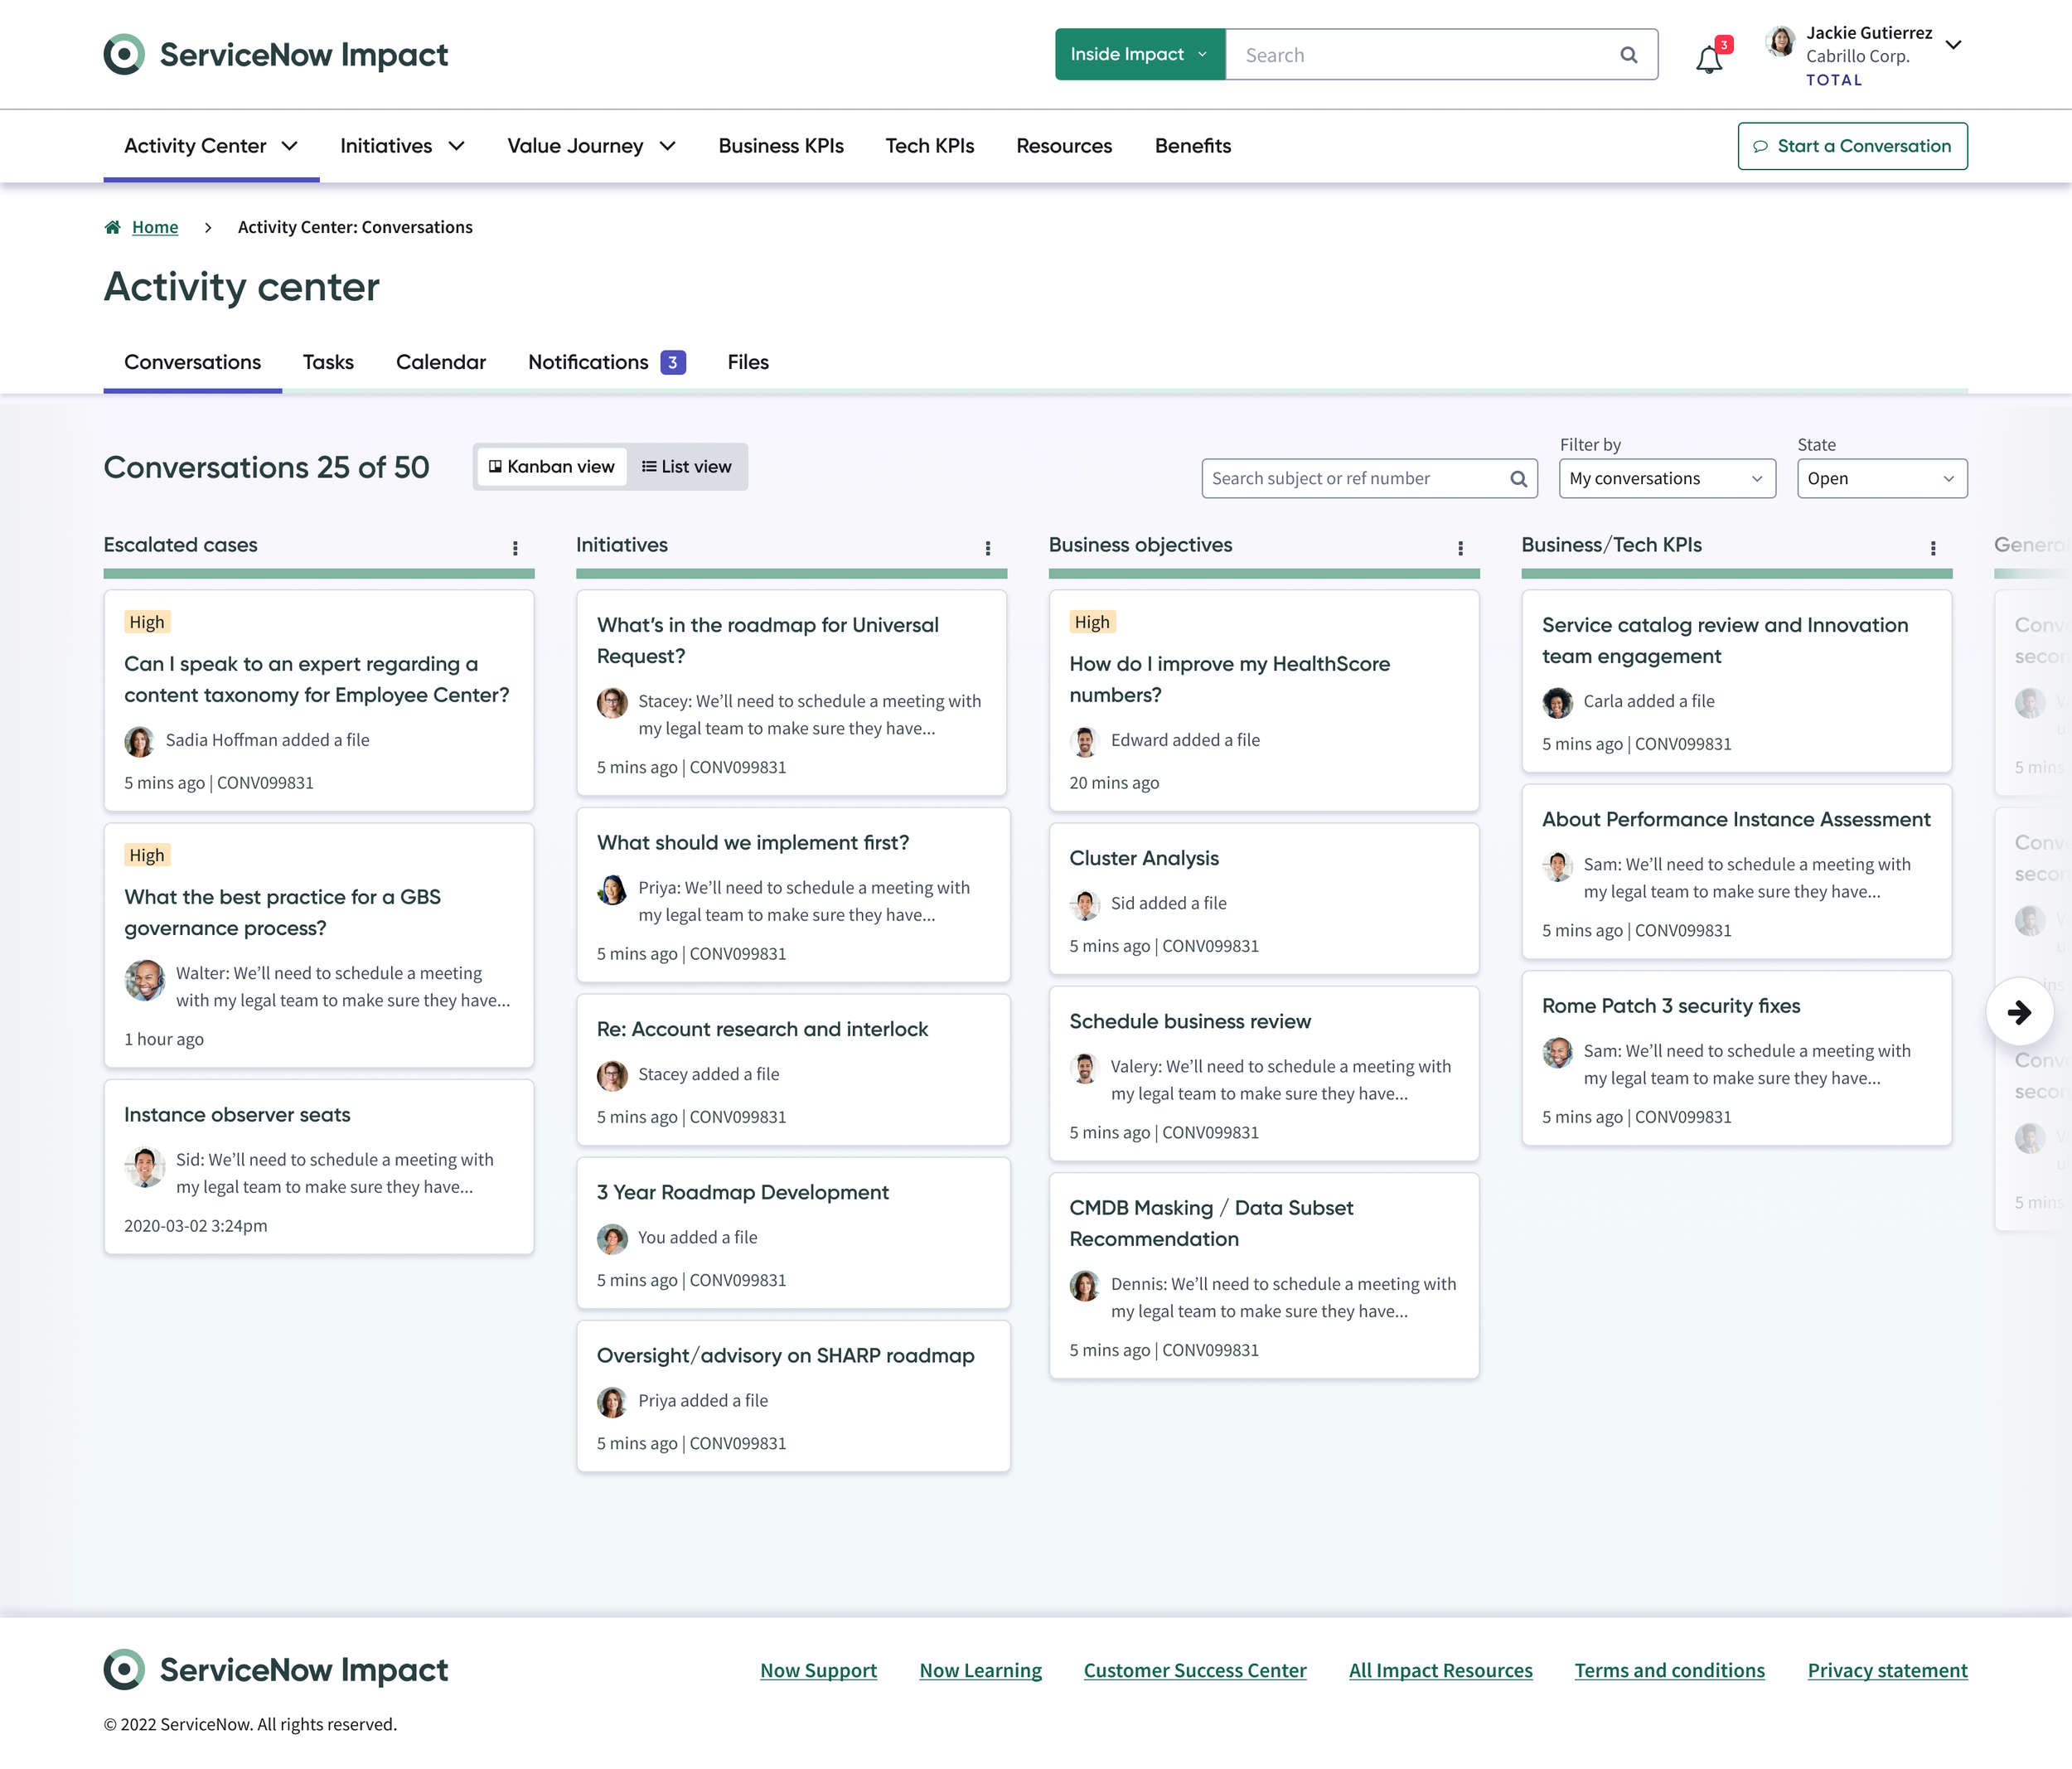Open the Inside Impact search scope dropdown

point(1140,54)
